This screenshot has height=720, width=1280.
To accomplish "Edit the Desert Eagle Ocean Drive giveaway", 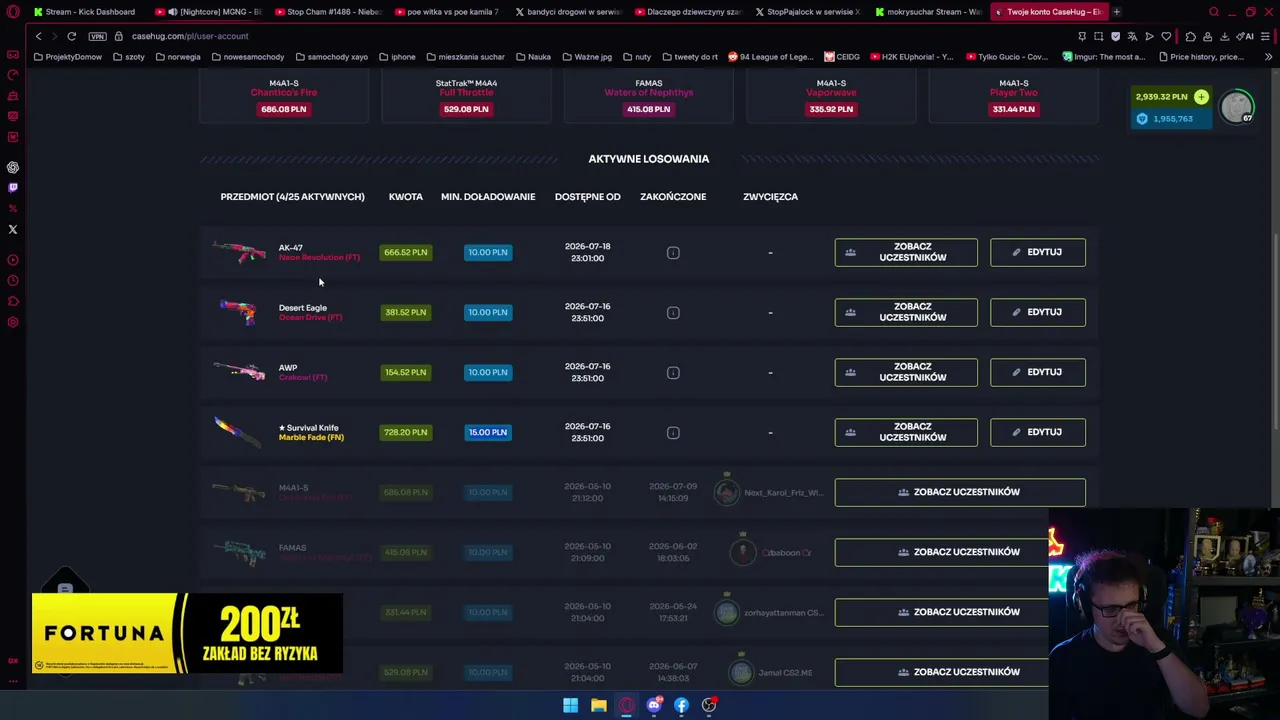I will coord(1038,312).
